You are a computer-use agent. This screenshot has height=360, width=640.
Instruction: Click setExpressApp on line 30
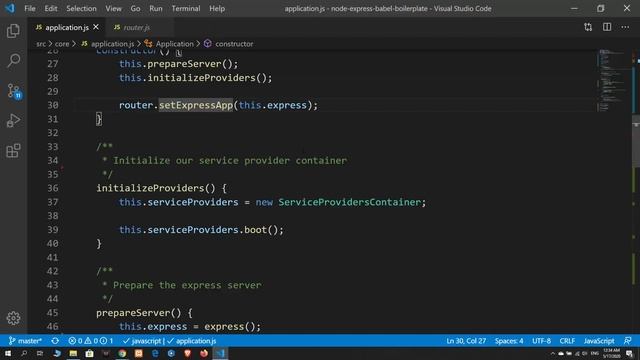[196, 105]
